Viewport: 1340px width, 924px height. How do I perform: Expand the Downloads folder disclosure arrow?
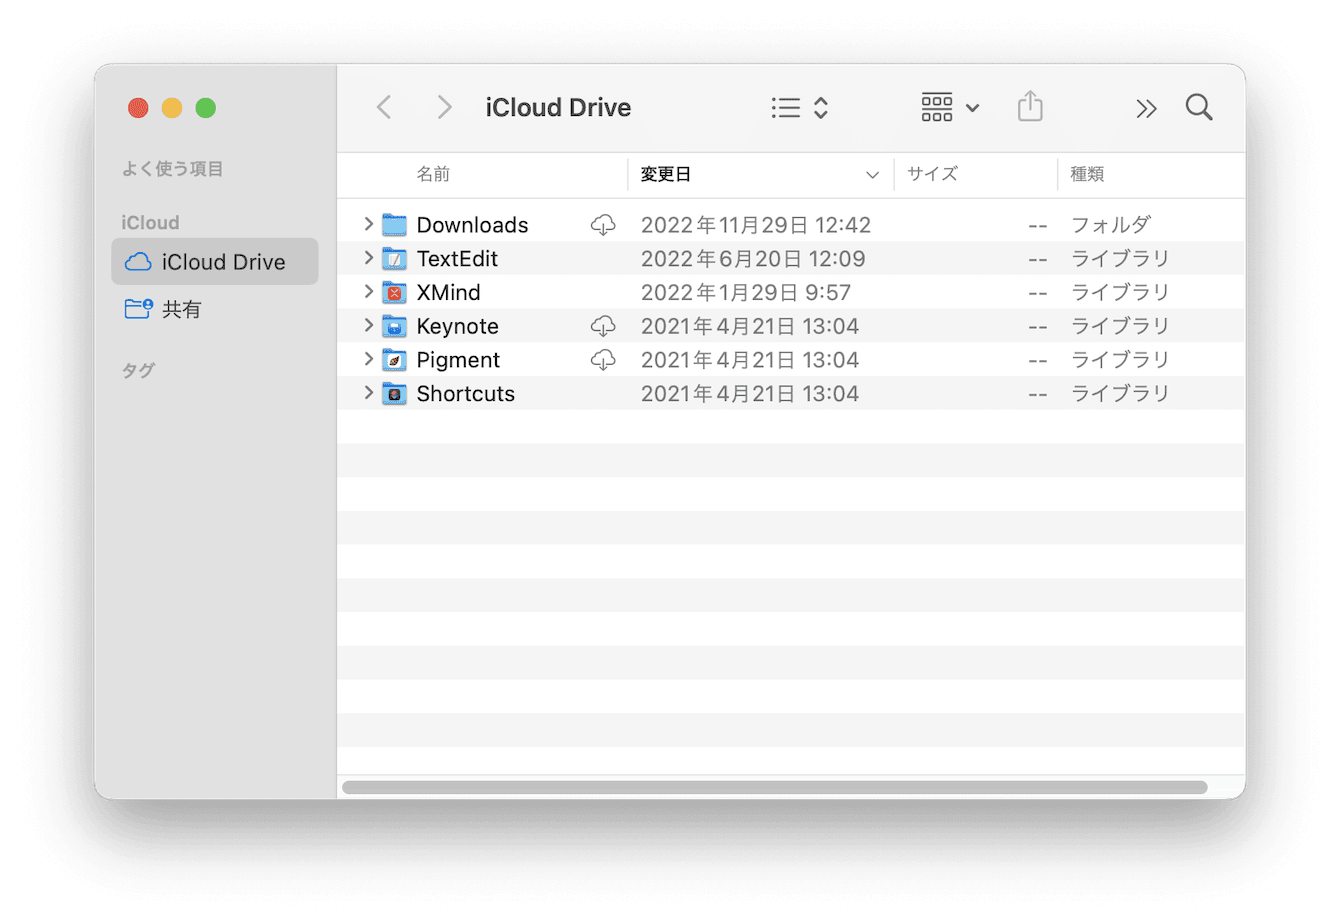[x=368, y=224]
